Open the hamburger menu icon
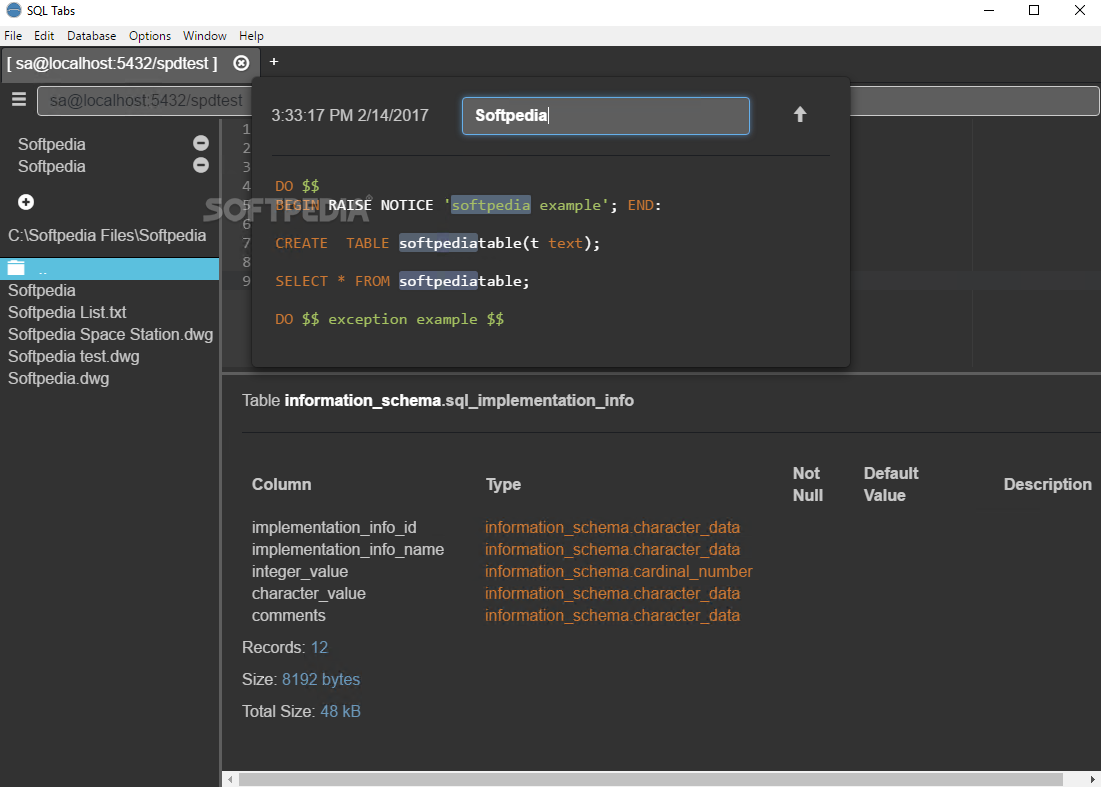Image resolution: width=1101 pixels, height=787 pixels. point(19,99)
